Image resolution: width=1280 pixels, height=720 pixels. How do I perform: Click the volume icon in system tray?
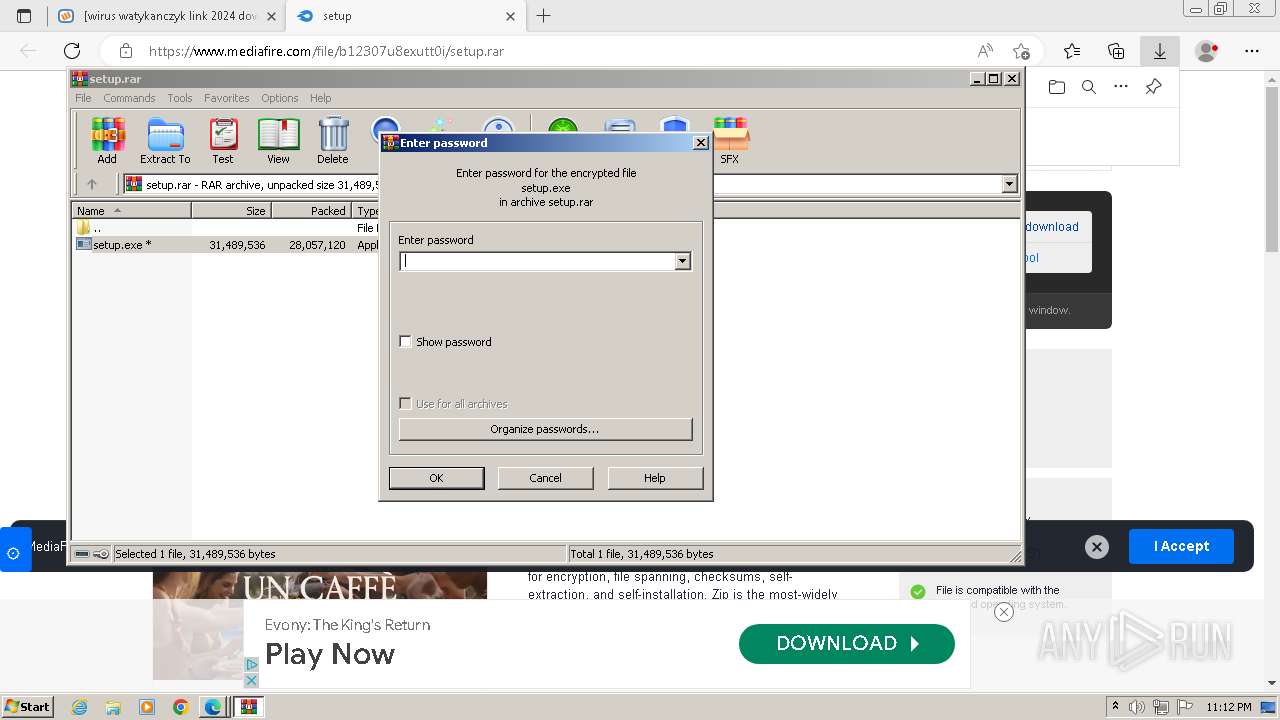click(x=1136, y=707)
